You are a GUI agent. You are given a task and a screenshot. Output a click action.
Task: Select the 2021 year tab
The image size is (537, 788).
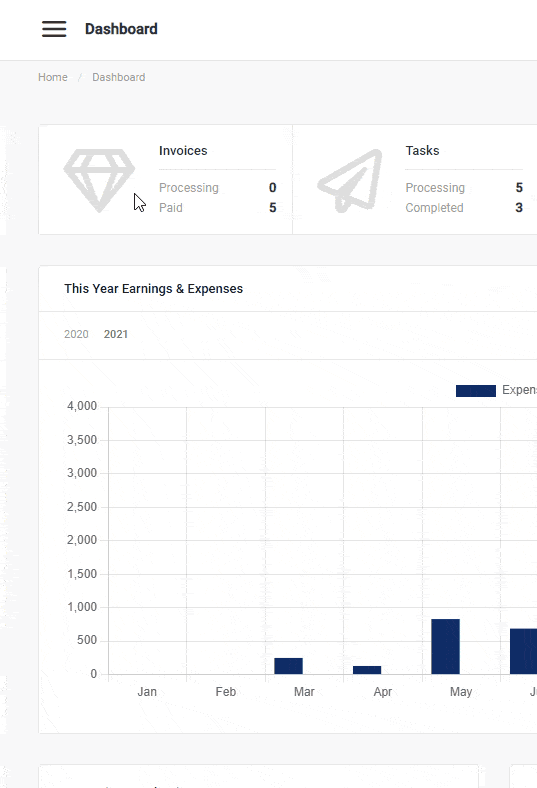(x=116, y=334)
